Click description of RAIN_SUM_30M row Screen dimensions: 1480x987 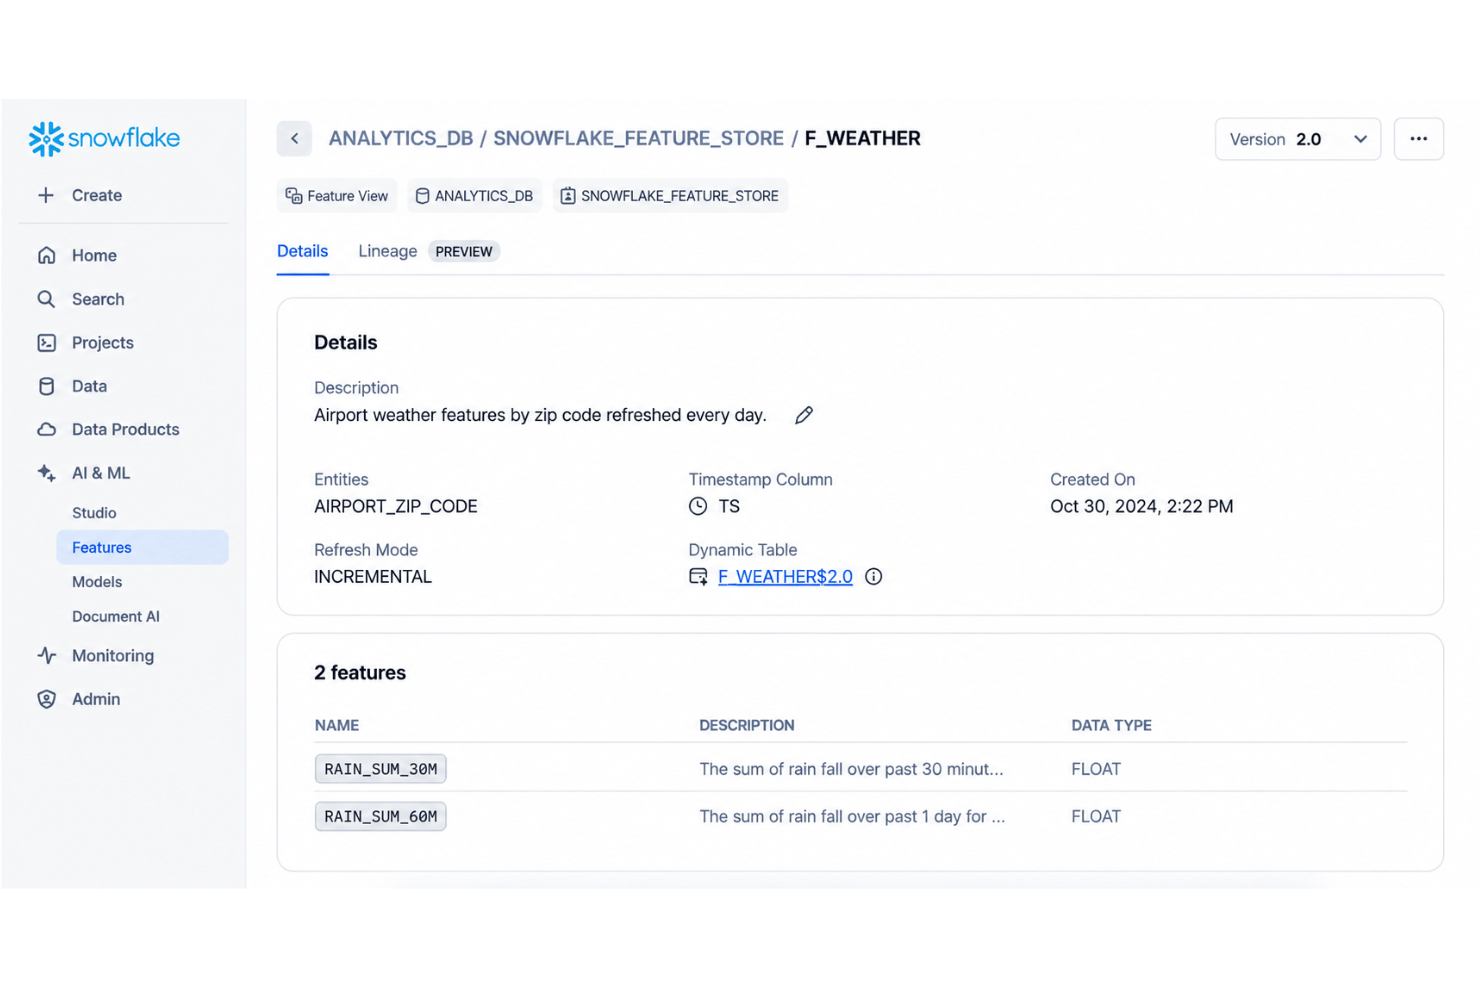tap(851, 769)
